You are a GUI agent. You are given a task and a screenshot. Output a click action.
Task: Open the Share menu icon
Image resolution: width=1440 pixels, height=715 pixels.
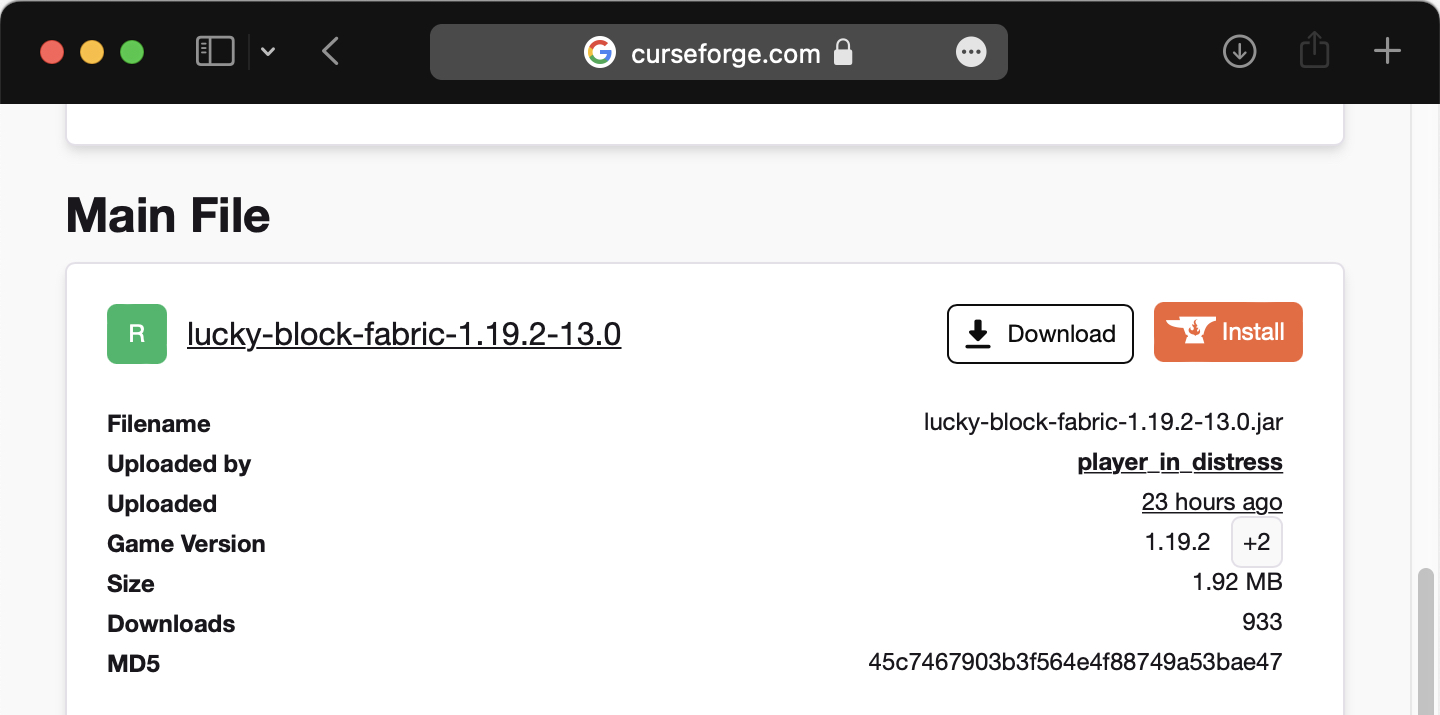point(1314,50)
